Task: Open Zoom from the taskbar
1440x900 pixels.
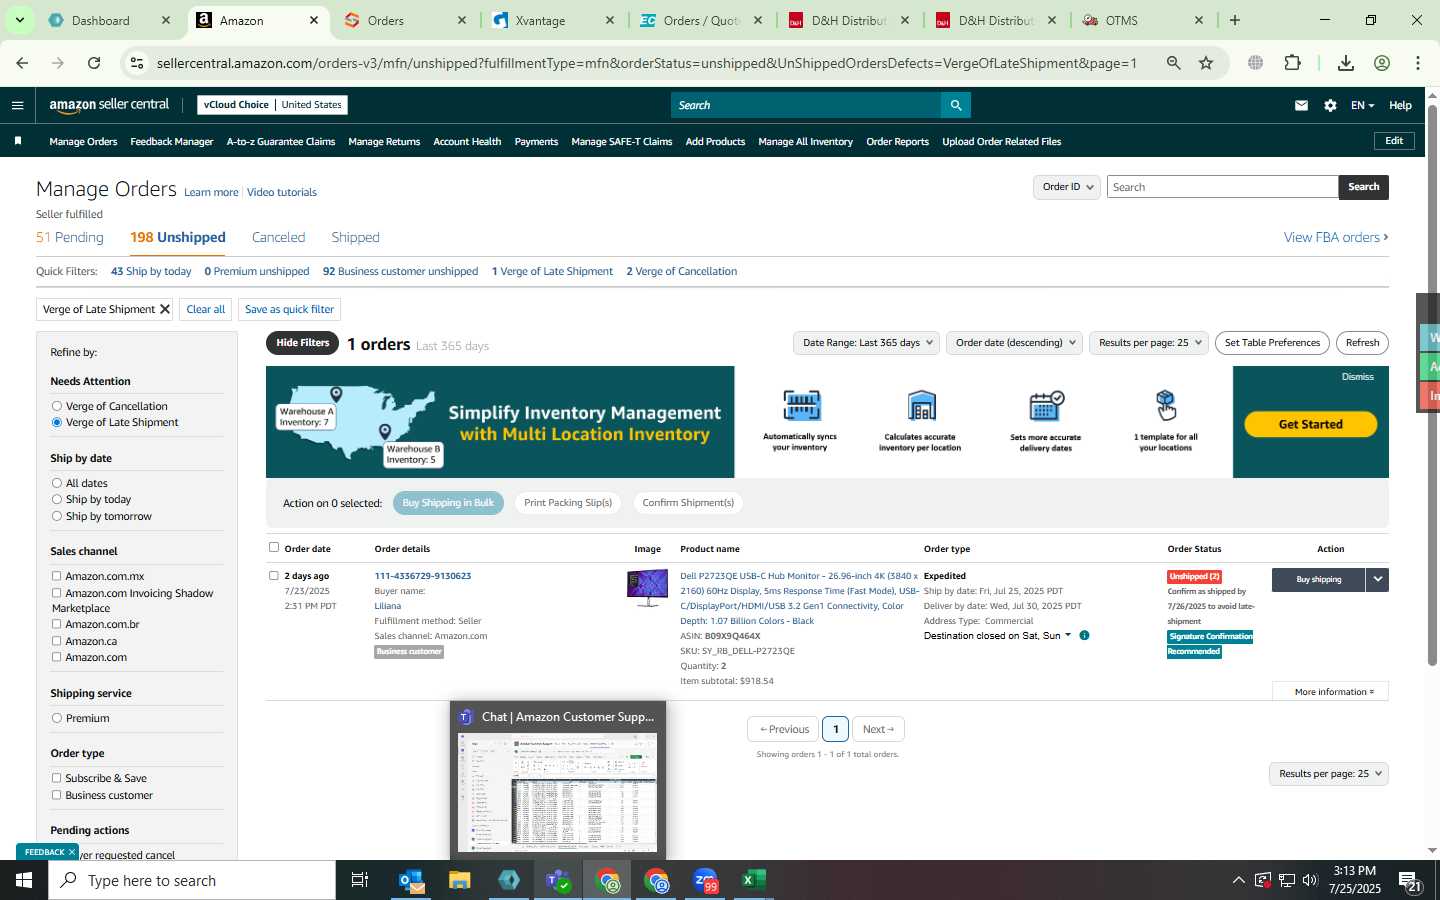Action: [x=705, y=880]
